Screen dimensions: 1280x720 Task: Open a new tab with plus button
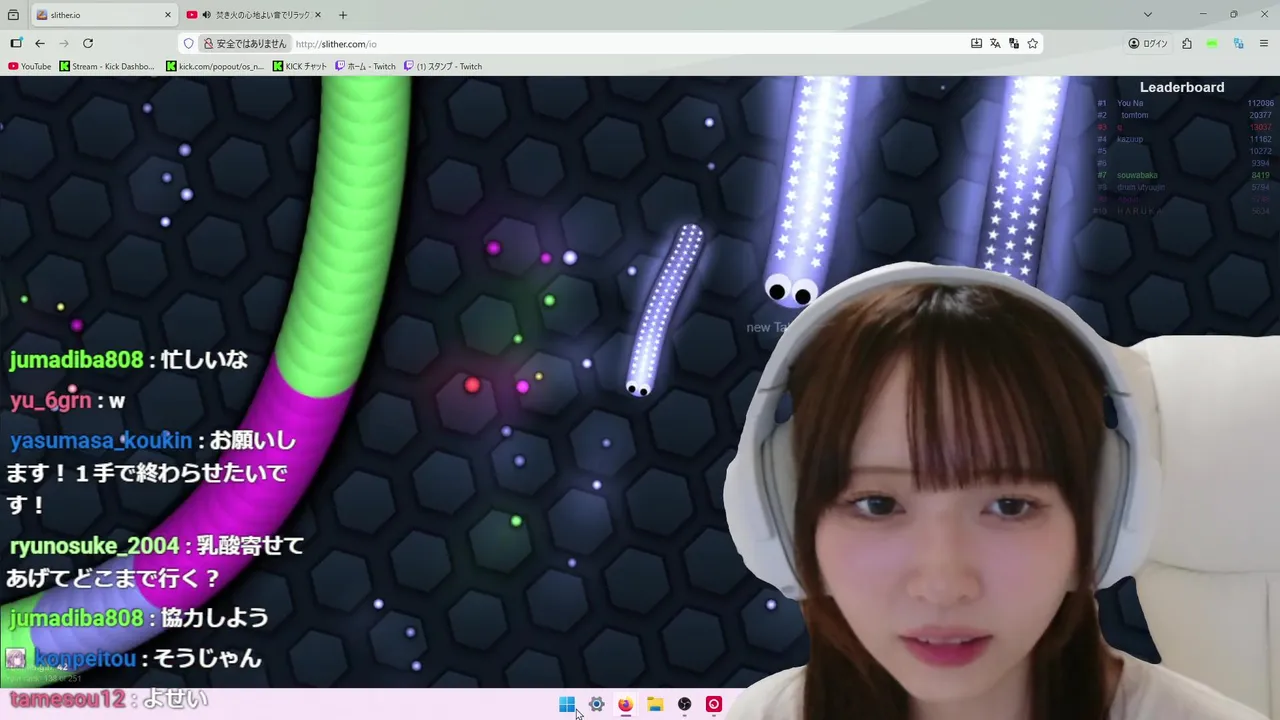(343, 15)
